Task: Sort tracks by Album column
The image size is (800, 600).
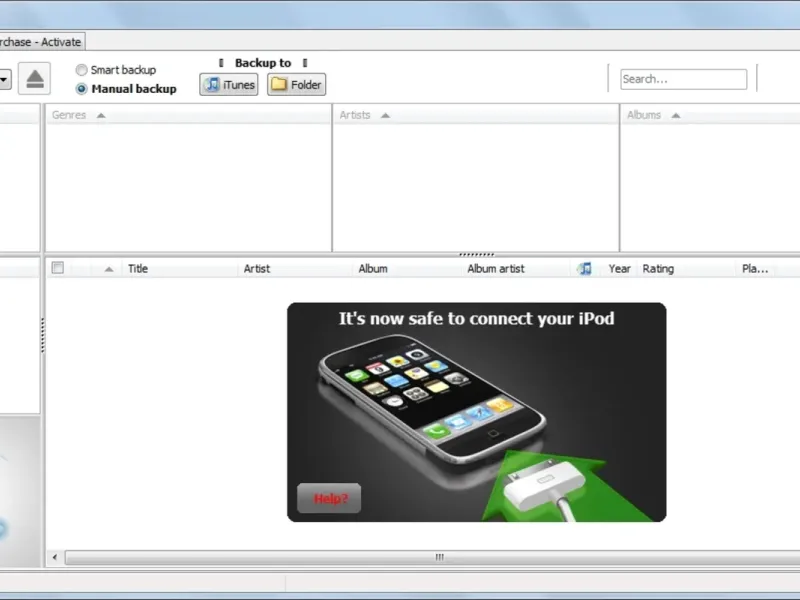Action: [x=407, y=269]
